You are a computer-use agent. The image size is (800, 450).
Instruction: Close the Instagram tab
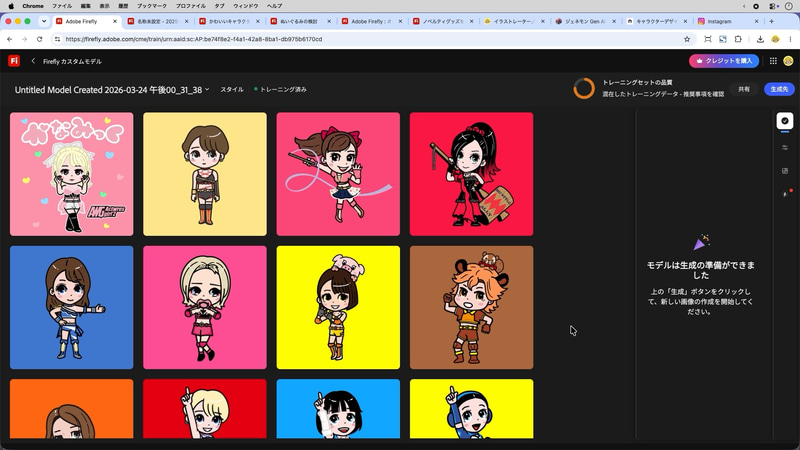[x=756, y=21]
